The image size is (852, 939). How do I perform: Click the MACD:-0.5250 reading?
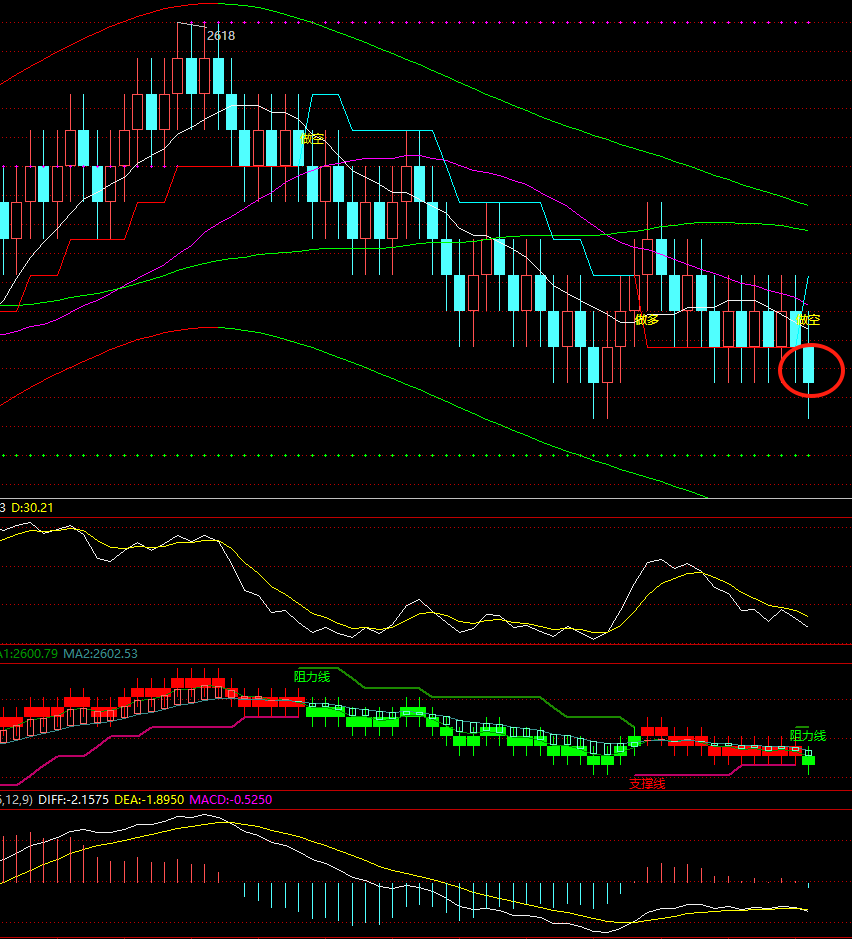pos(231,800)
